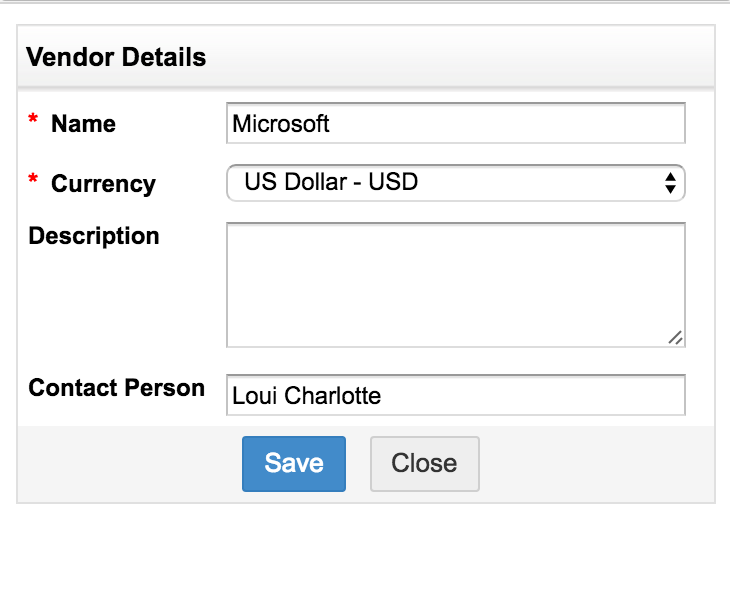Click the Vendor Details header title

(116, 57)
